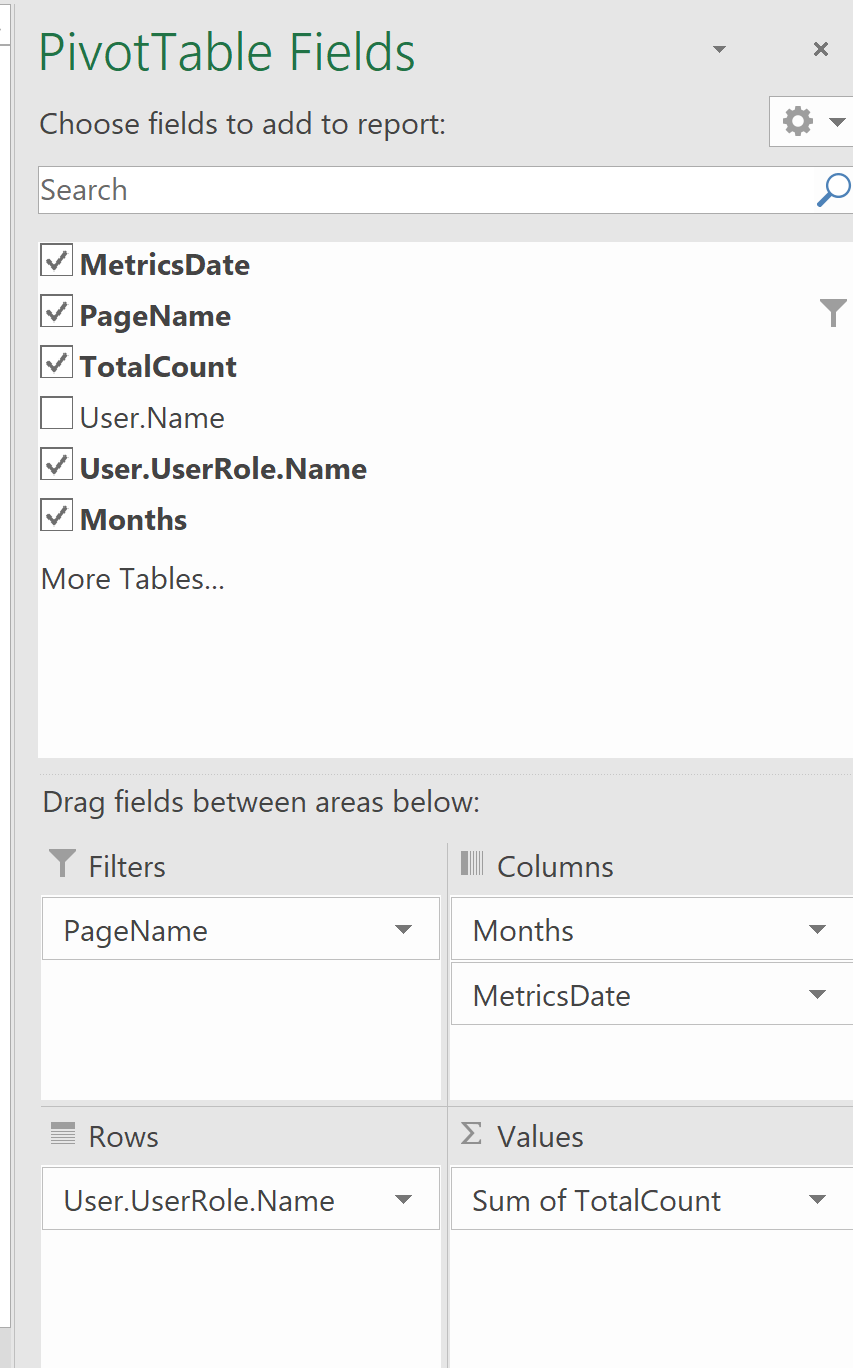Toggle the PageName field checkbox
The width and height of the screenshot is (853, 1368).
(56, 312)
